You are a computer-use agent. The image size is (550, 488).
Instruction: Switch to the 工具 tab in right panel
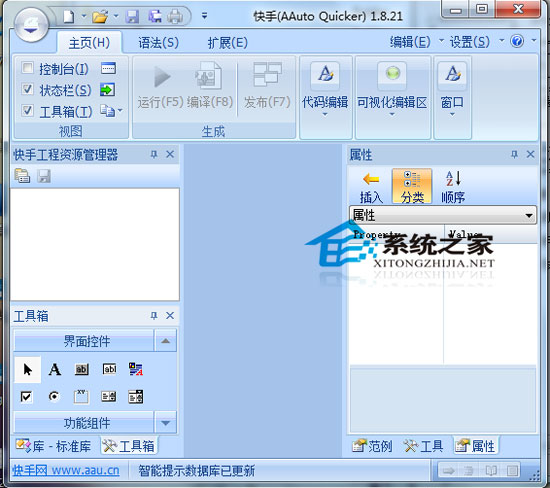pos(423,446)
